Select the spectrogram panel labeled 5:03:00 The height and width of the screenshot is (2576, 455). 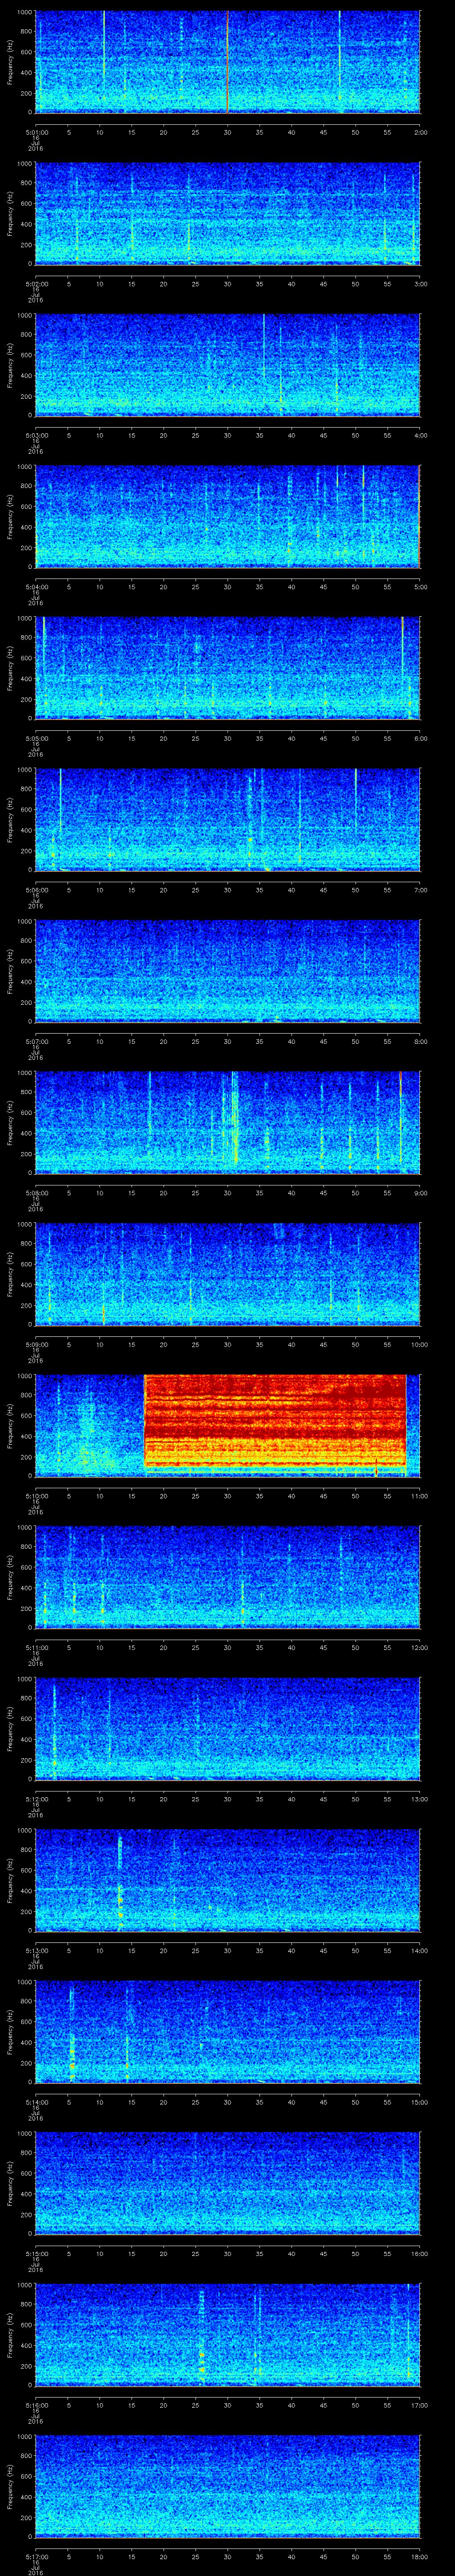pos(227,365)
